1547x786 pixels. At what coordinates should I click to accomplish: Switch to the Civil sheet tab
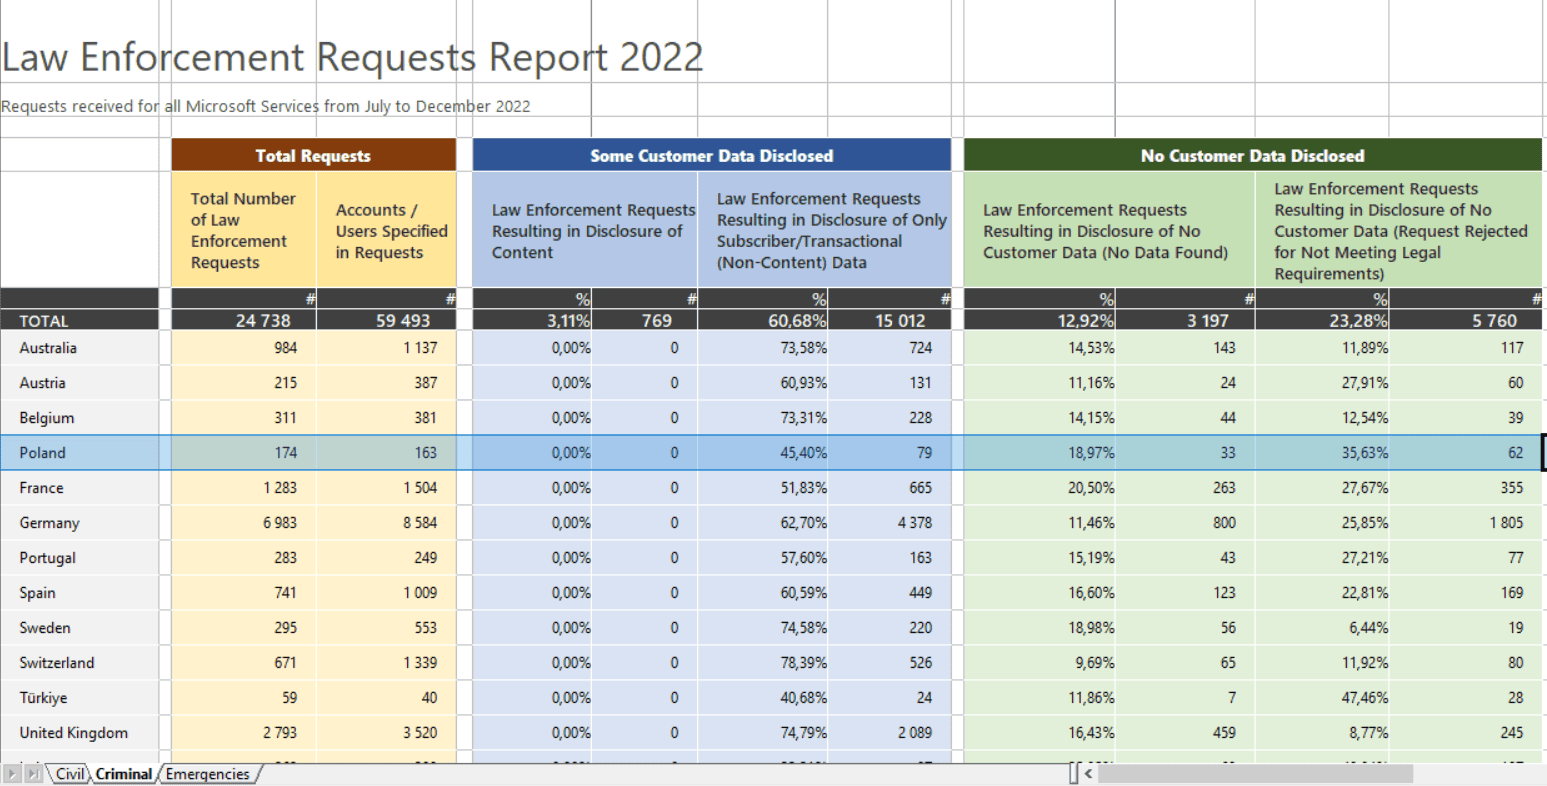pos(69,774)
